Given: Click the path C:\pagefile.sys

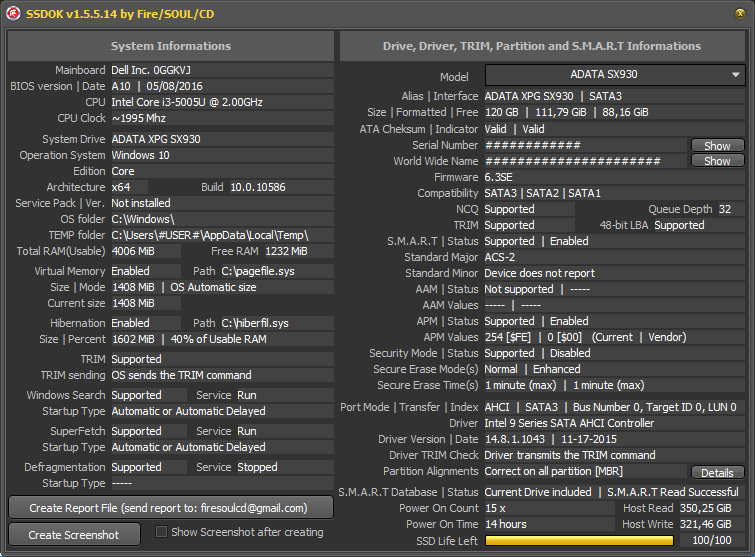Looking at the screenshot, I should tap(258, 272).
